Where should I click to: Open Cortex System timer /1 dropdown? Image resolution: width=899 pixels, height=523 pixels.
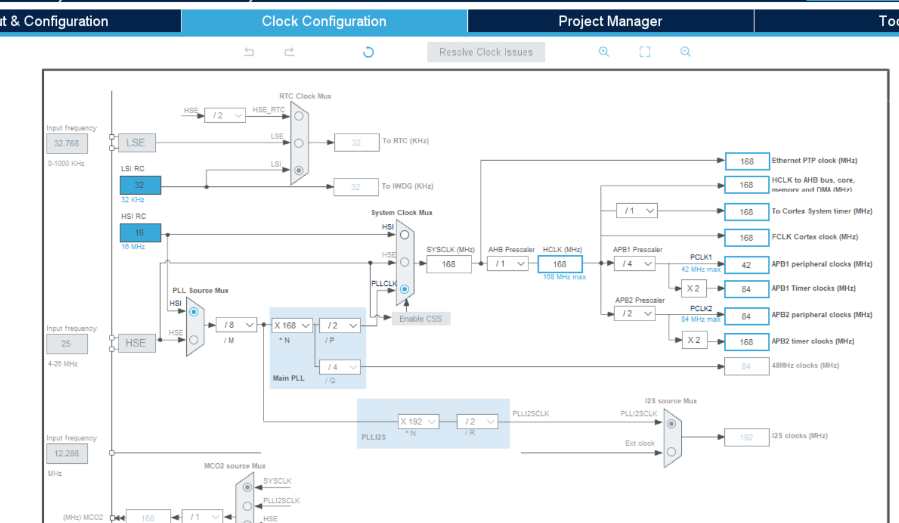[637, 211]
